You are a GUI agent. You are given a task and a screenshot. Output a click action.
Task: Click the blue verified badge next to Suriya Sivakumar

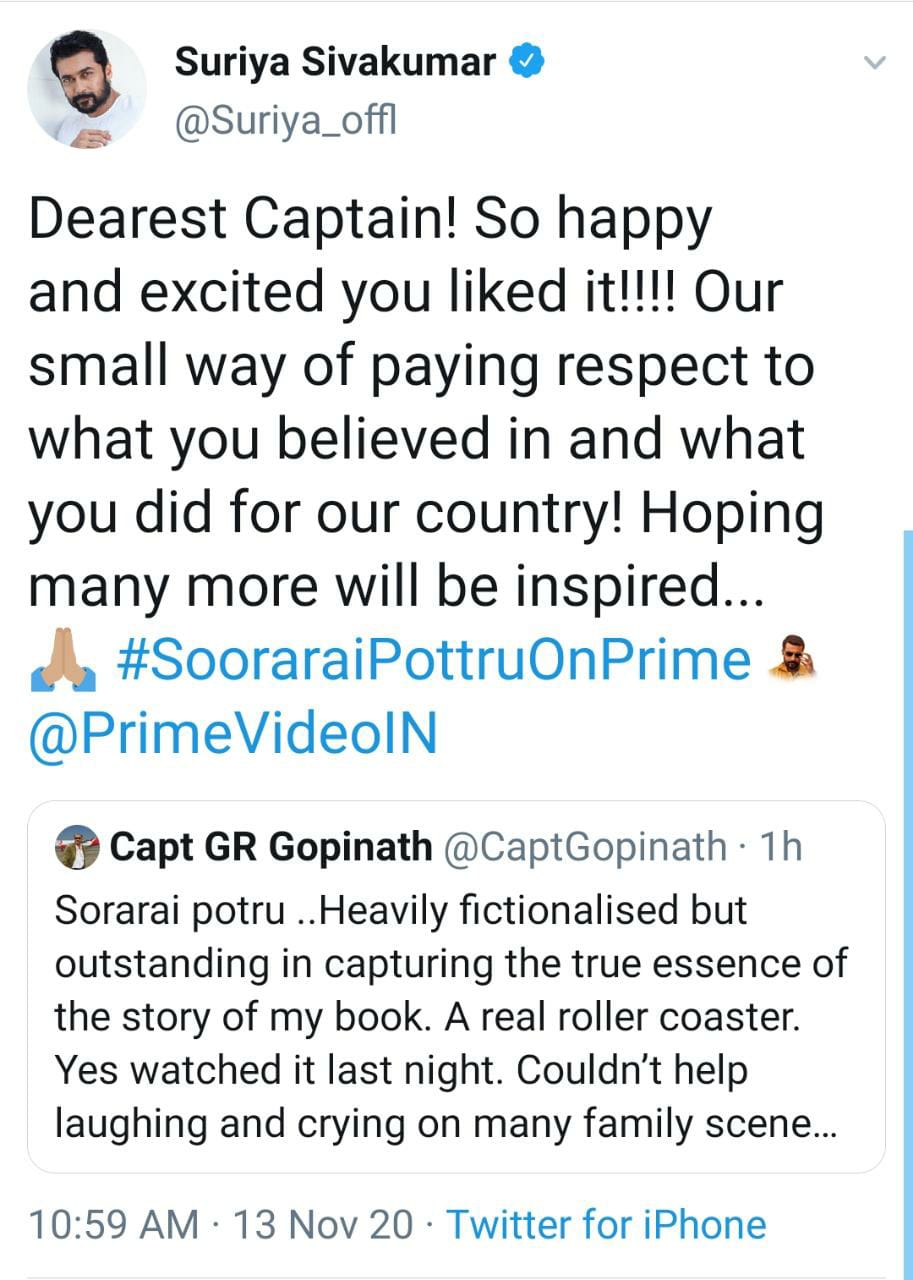click(524, 60)
